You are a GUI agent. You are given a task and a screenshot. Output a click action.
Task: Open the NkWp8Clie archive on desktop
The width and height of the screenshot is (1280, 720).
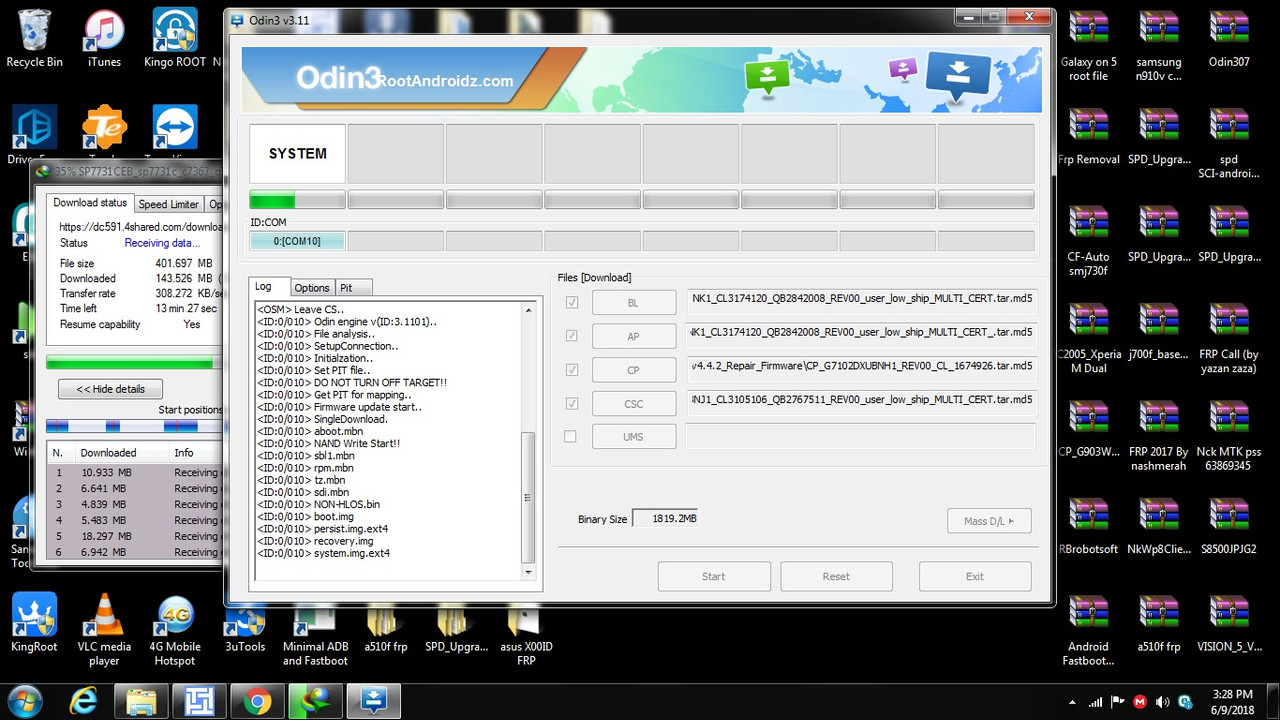pos(1158,526)
